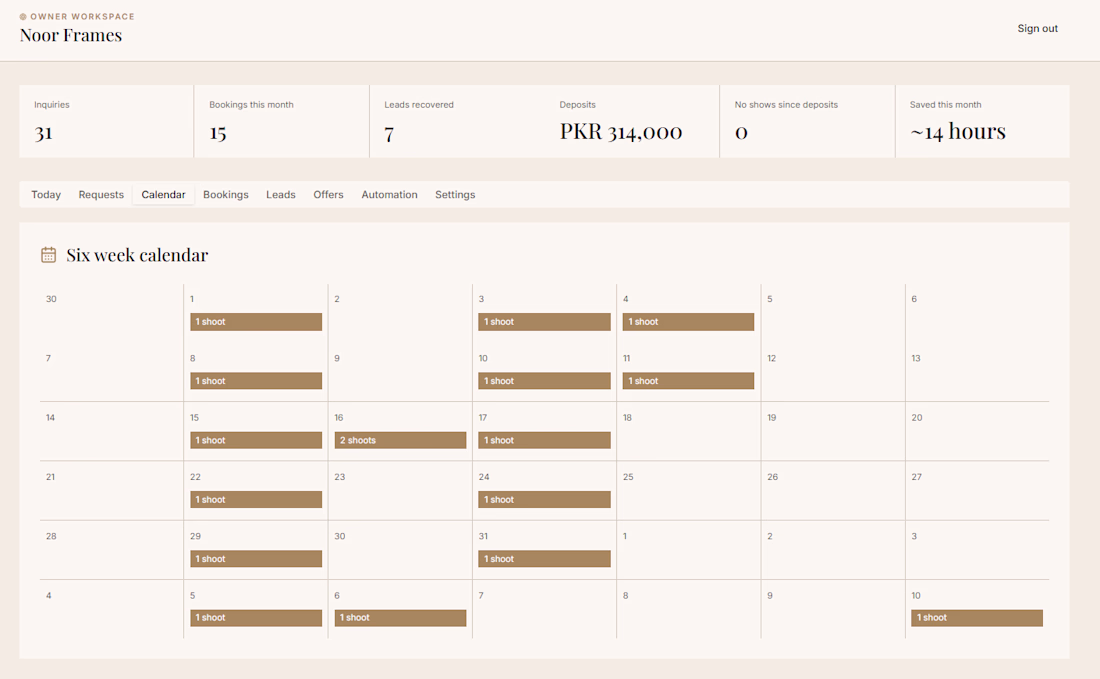Pick day 27 in the calendar grid

(x=977, y=491)
